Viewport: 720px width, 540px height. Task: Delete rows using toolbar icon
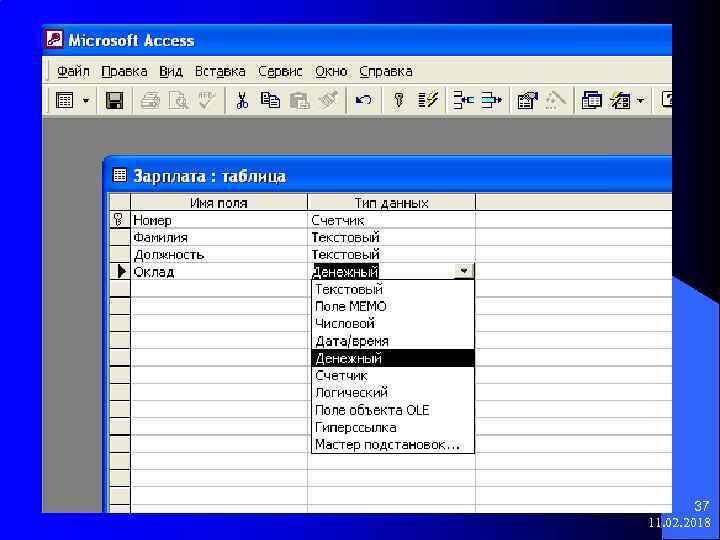pyautogui.click(x=491, y=100)
